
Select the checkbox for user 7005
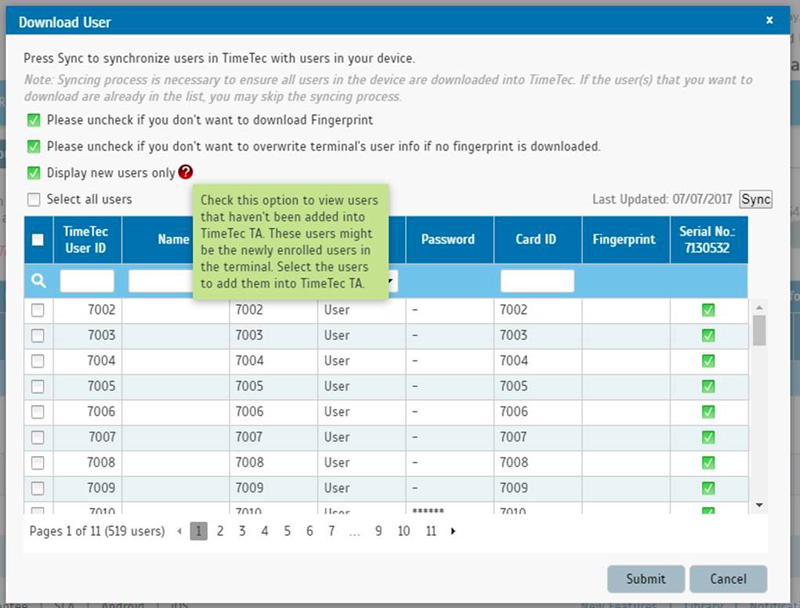tap(38, 387)
